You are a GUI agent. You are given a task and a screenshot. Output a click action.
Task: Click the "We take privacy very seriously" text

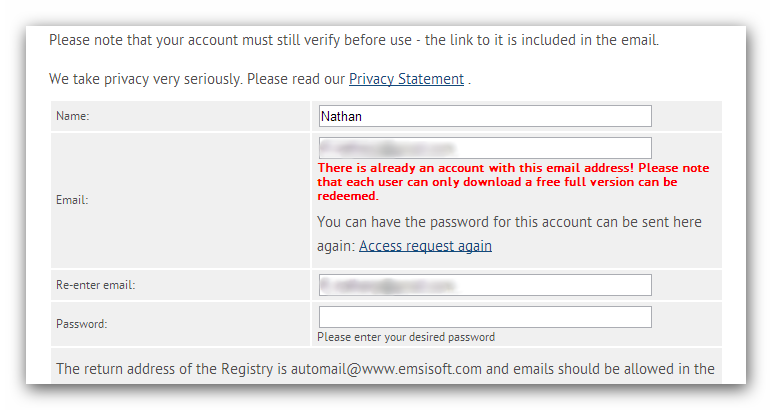[x=145, y=79]
